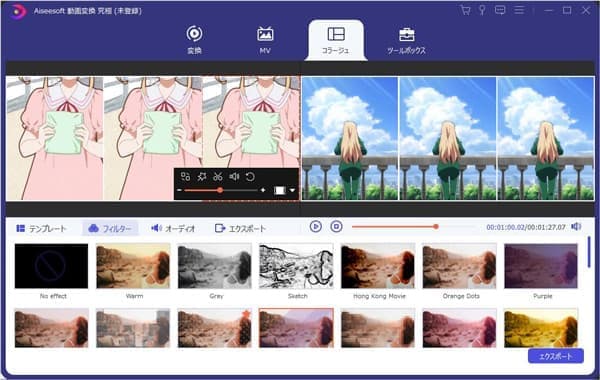Screen dimensions: 600x380
Task: Select the leftmost pink dress collage cell
Action: tap(55, 138)
